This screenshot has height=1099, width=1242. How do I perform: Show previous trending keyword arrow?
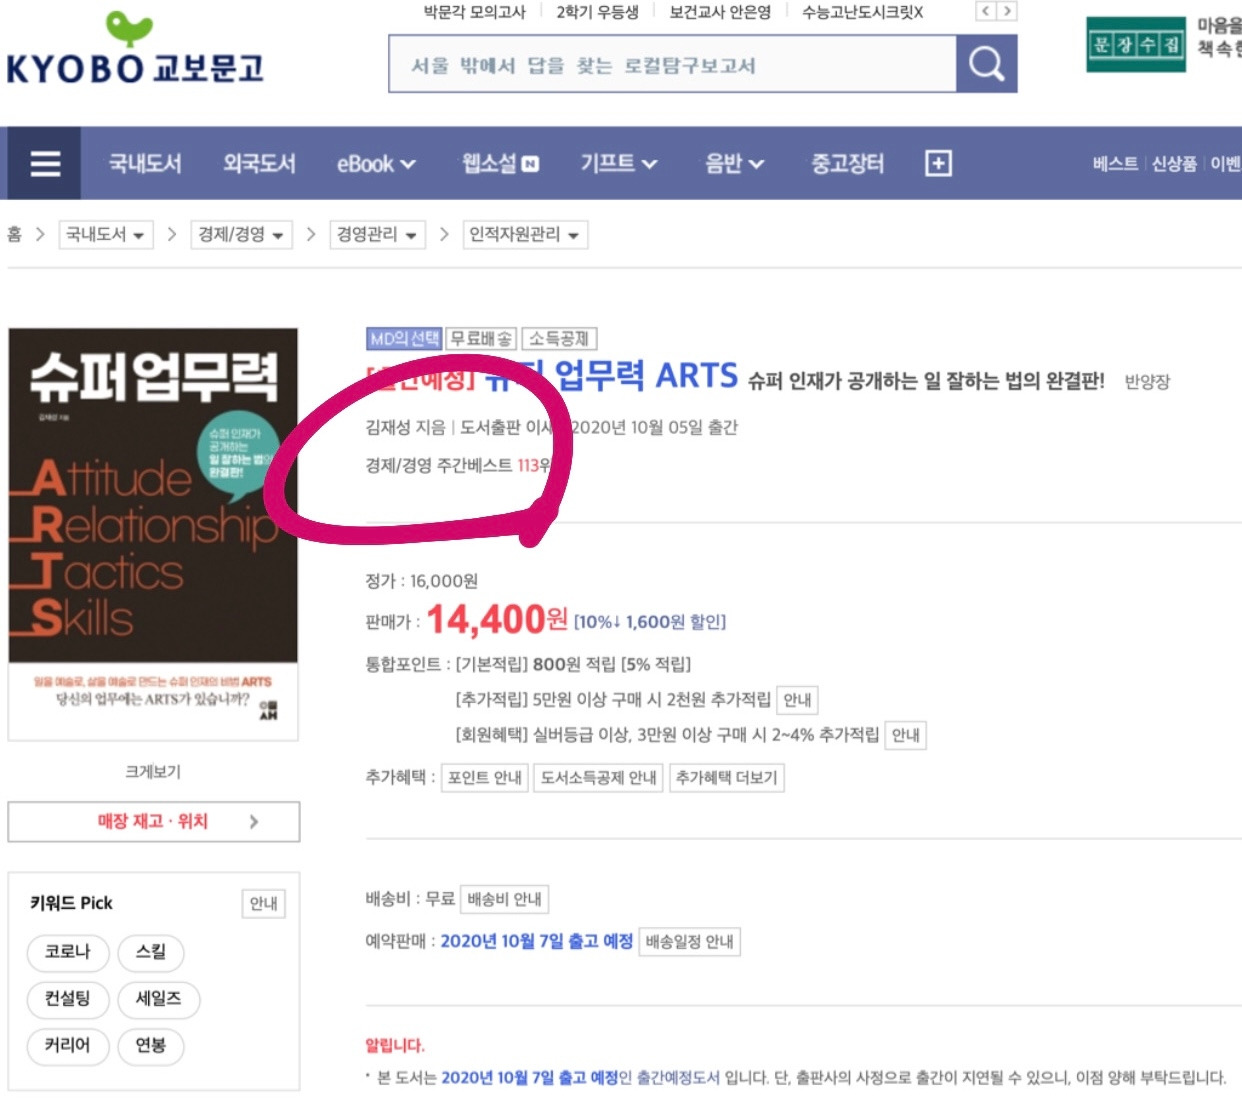pyautogui.click(x=986, y=11)
